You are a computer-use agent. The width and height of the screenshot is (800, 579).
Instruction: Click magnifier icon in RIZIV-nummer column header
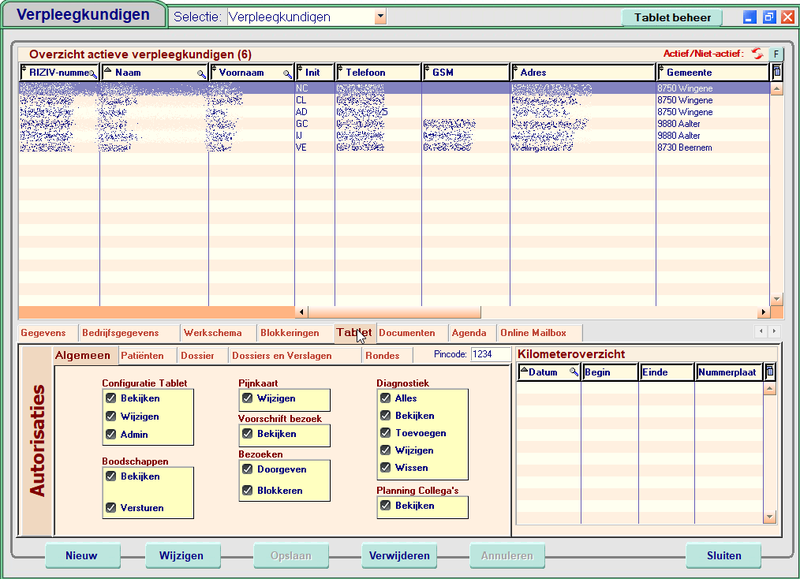(x=93, y=74)
